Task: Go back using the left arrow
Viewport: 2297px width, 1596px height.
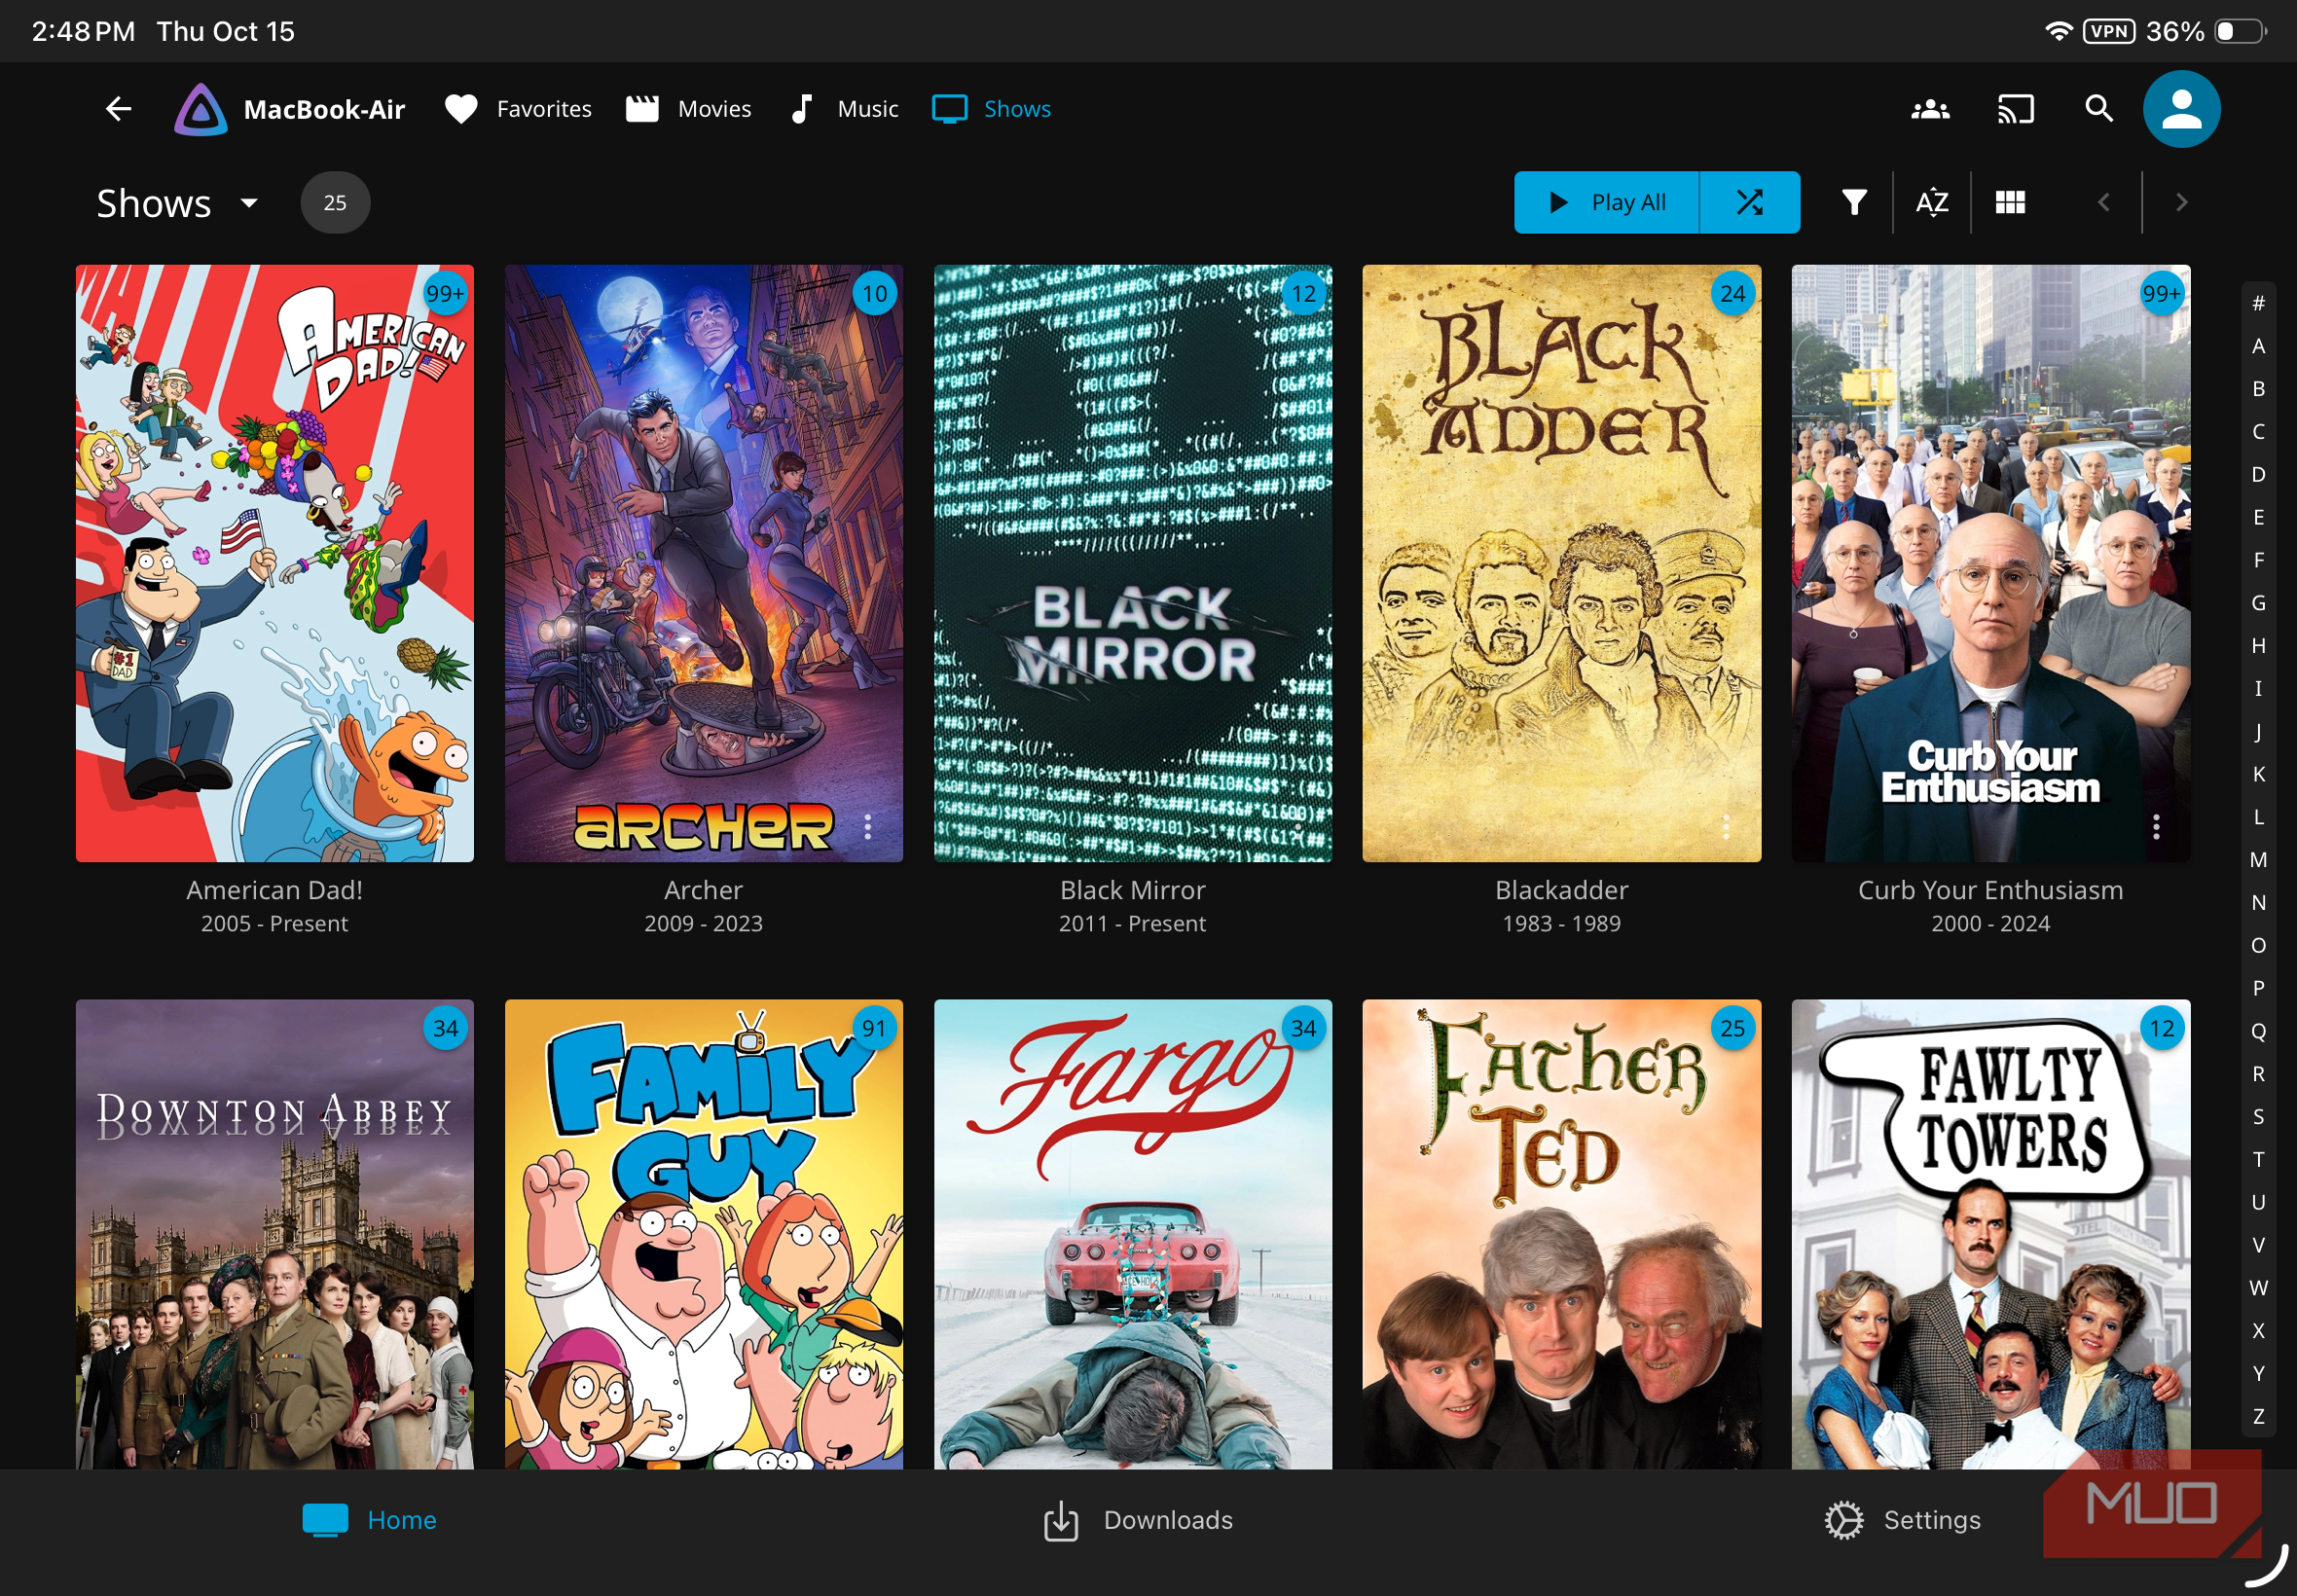Action: coord(118,109)
